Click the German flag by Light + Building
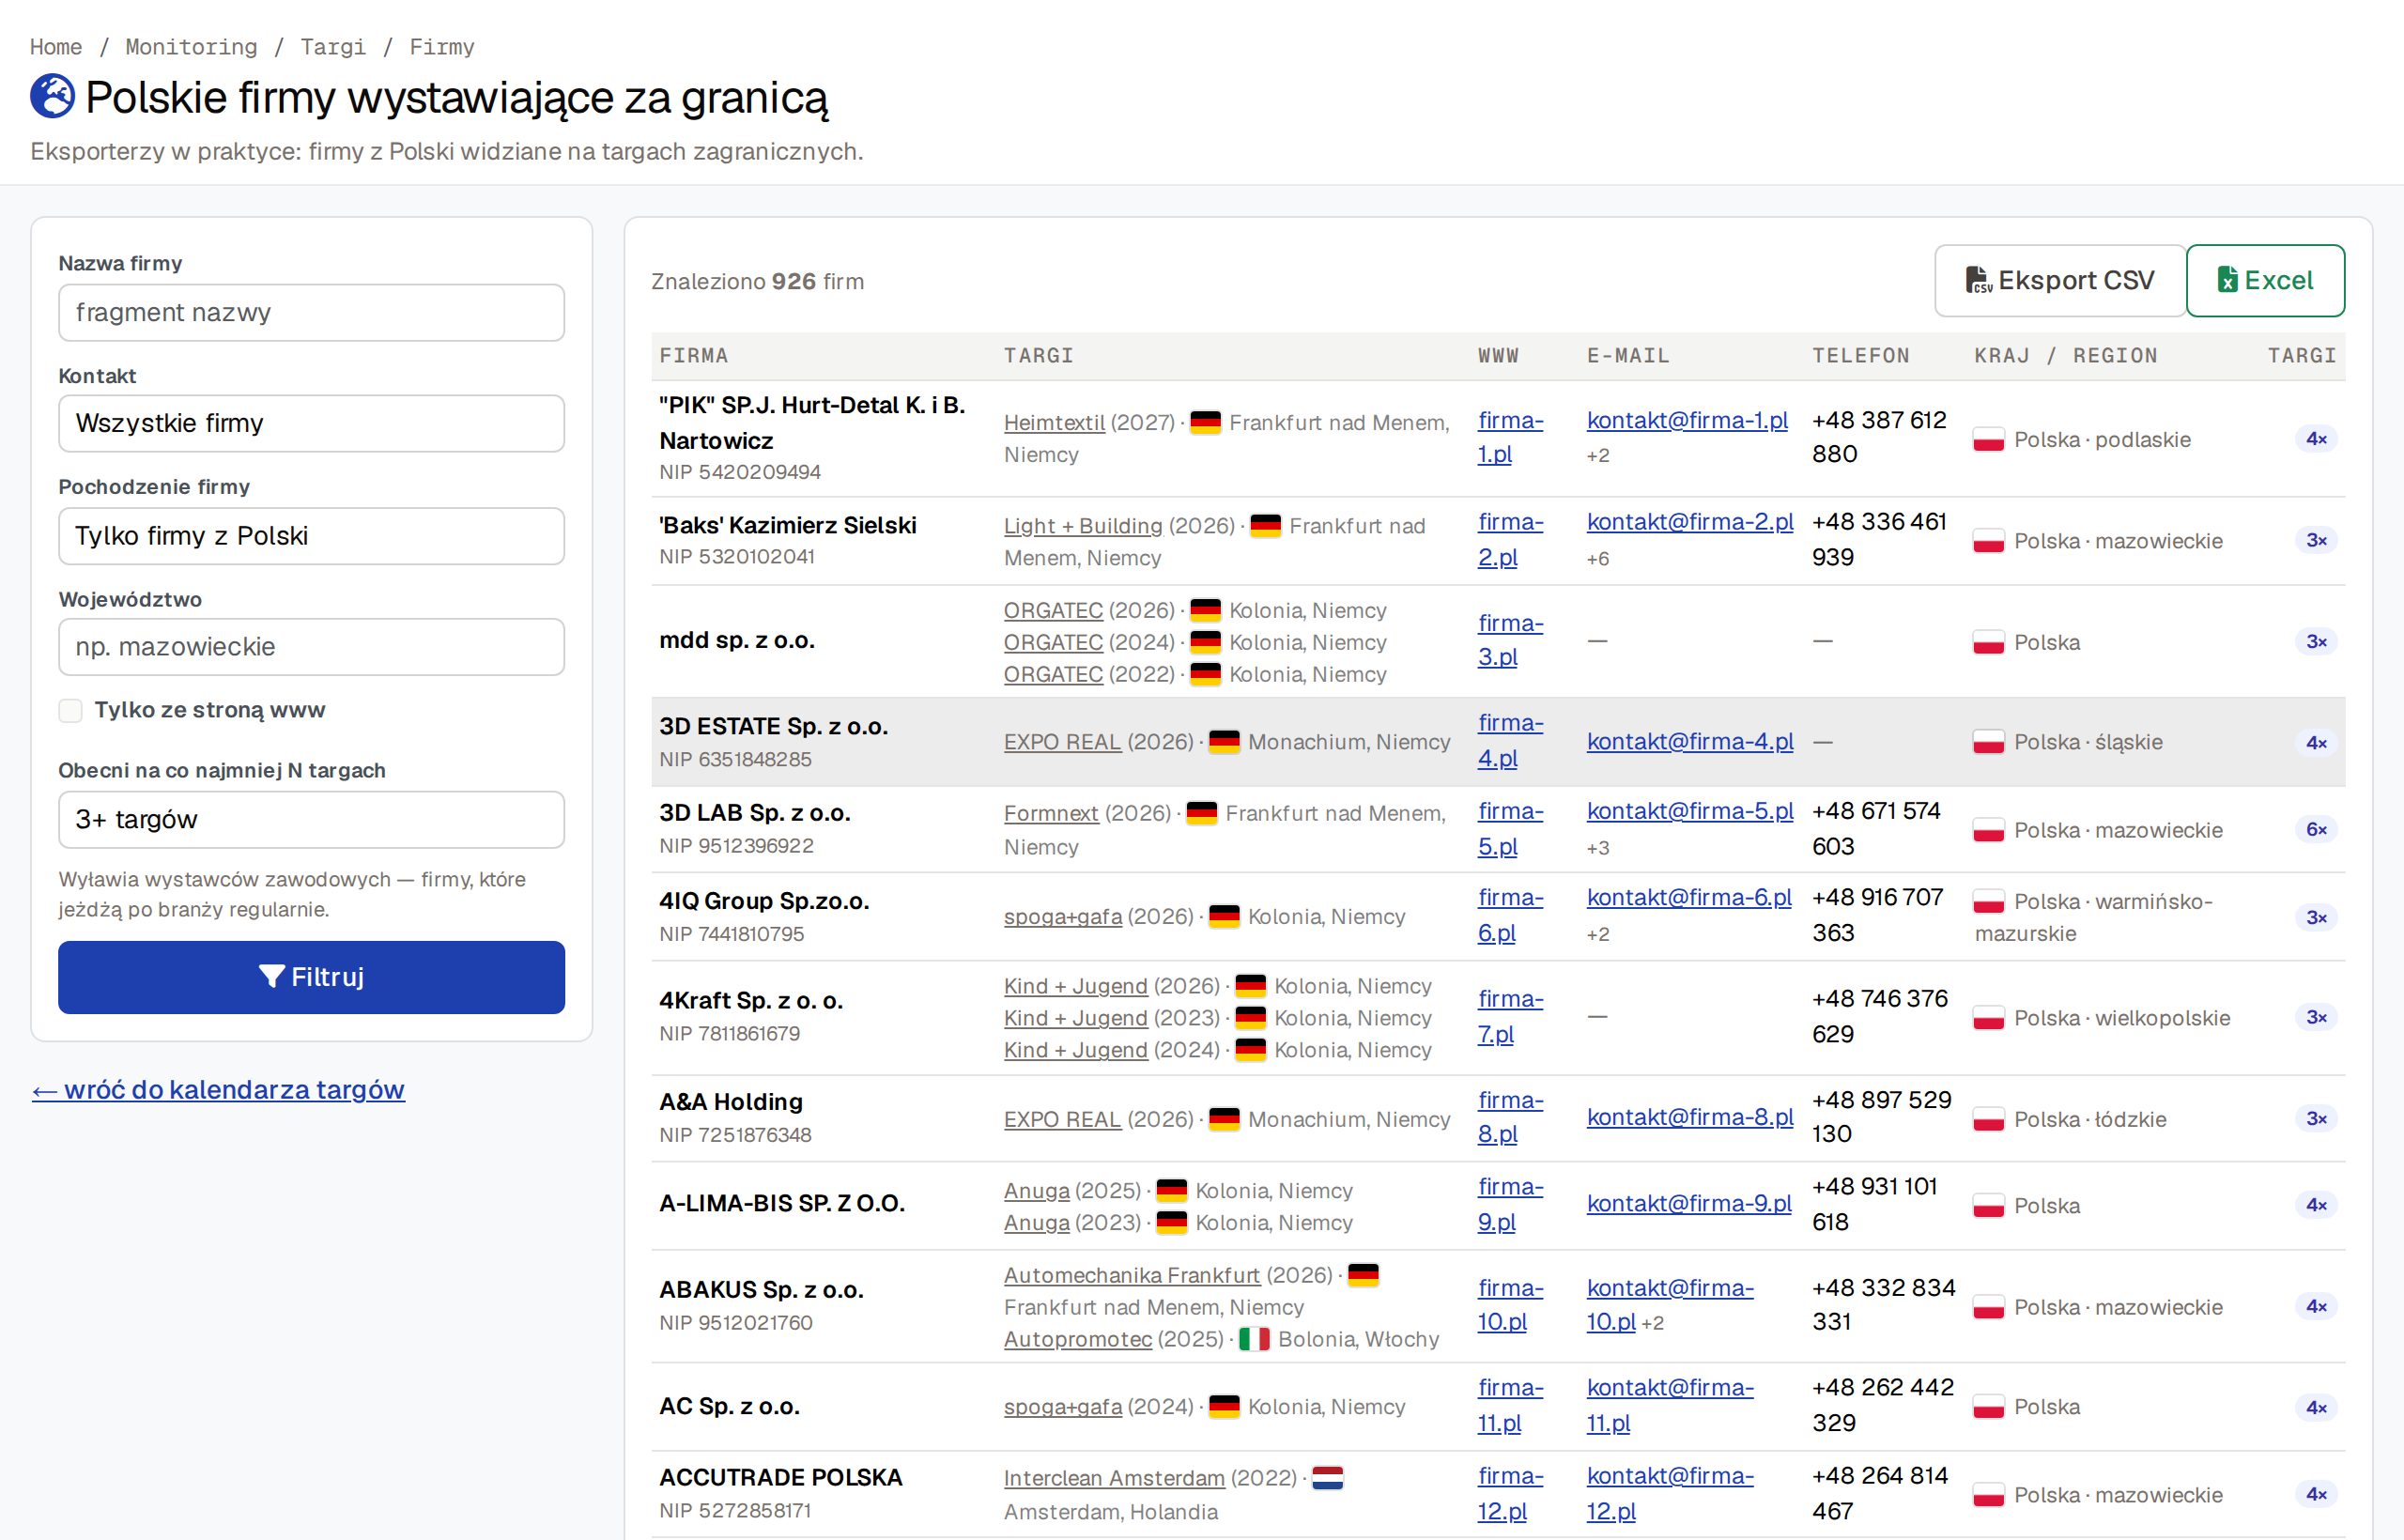Image resolution: width=2404 pixels, height=1540 pixels. click(1266, 526)
